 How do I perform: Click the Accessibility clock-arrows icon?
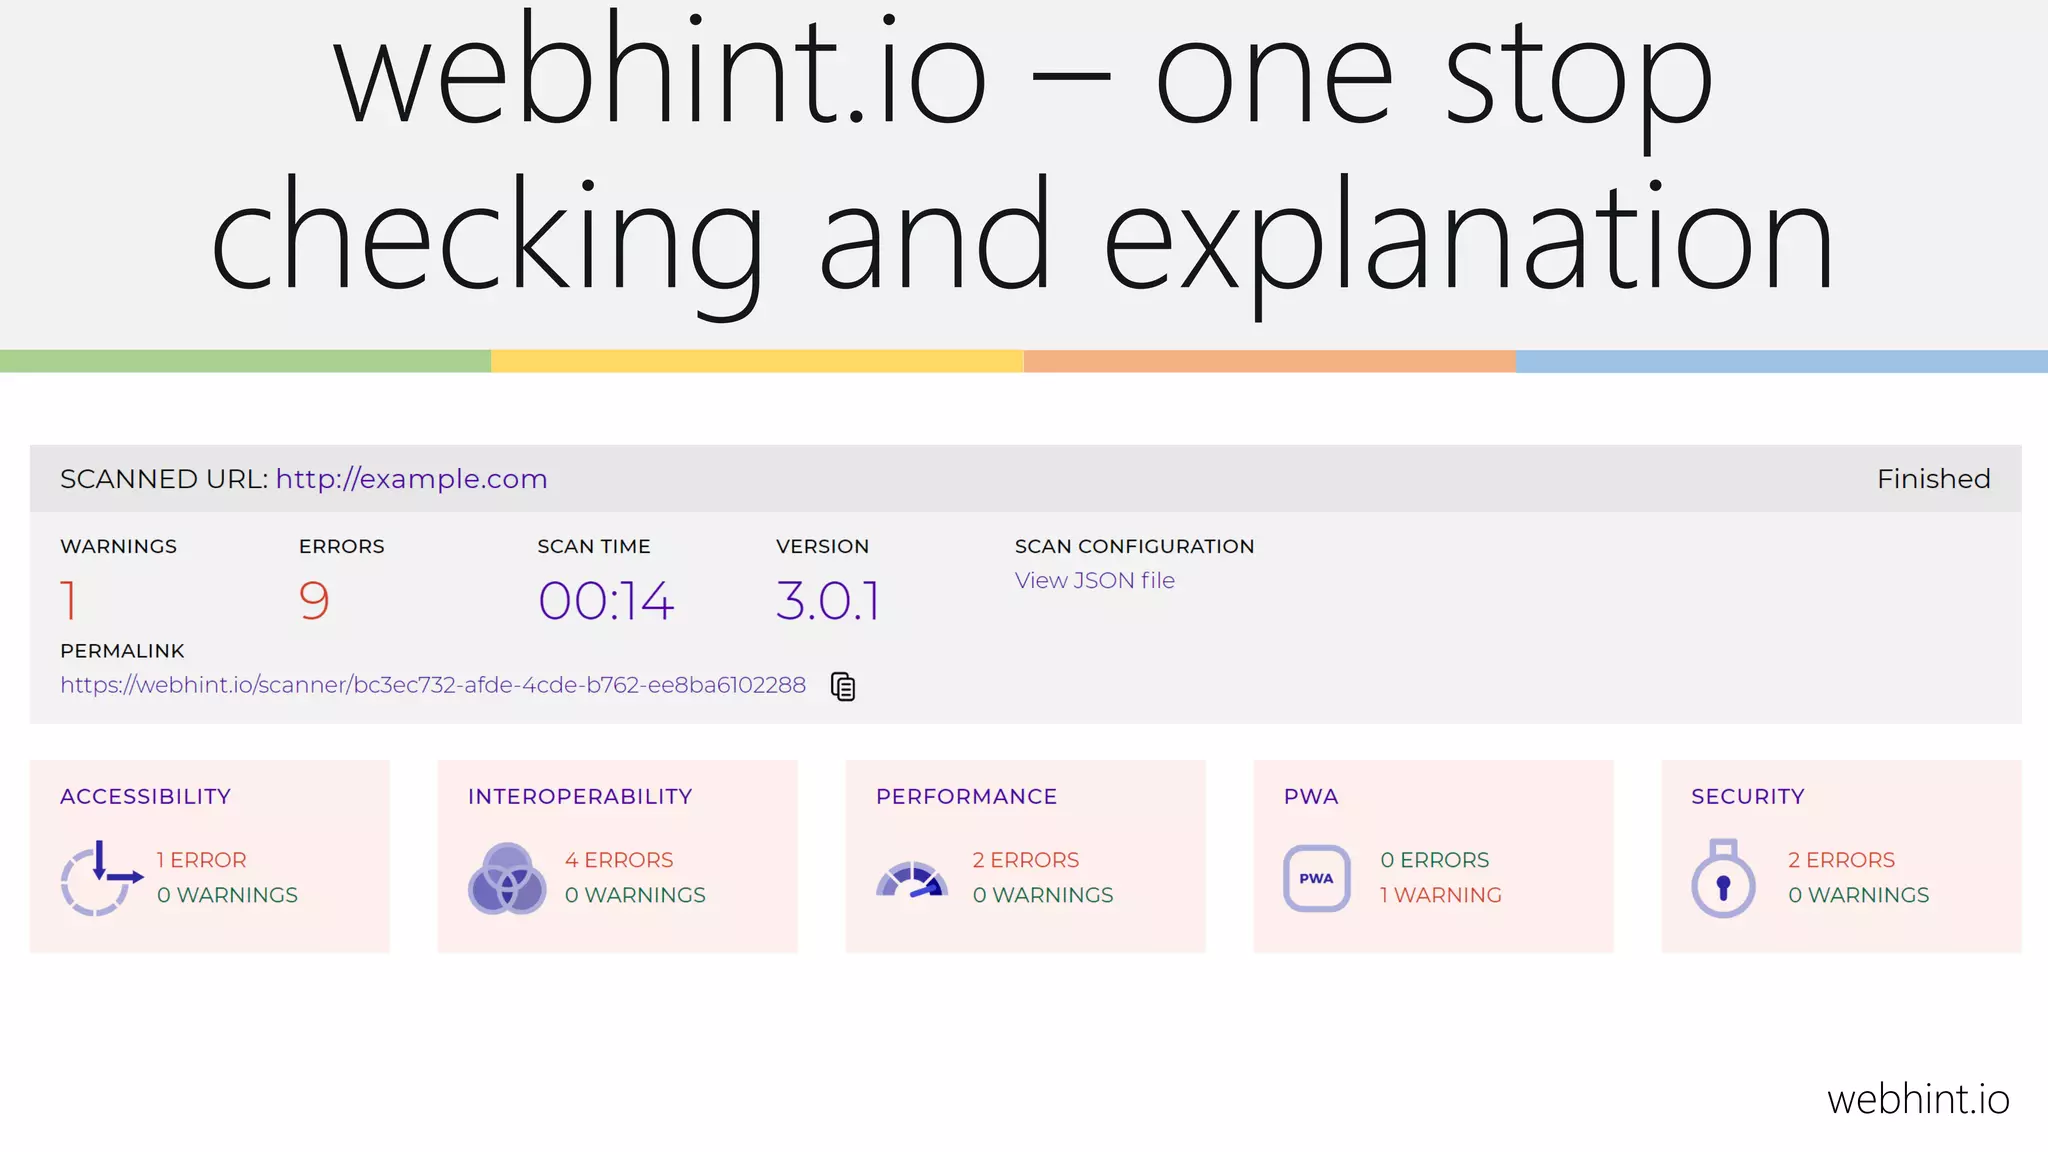[x=102, y=878]
